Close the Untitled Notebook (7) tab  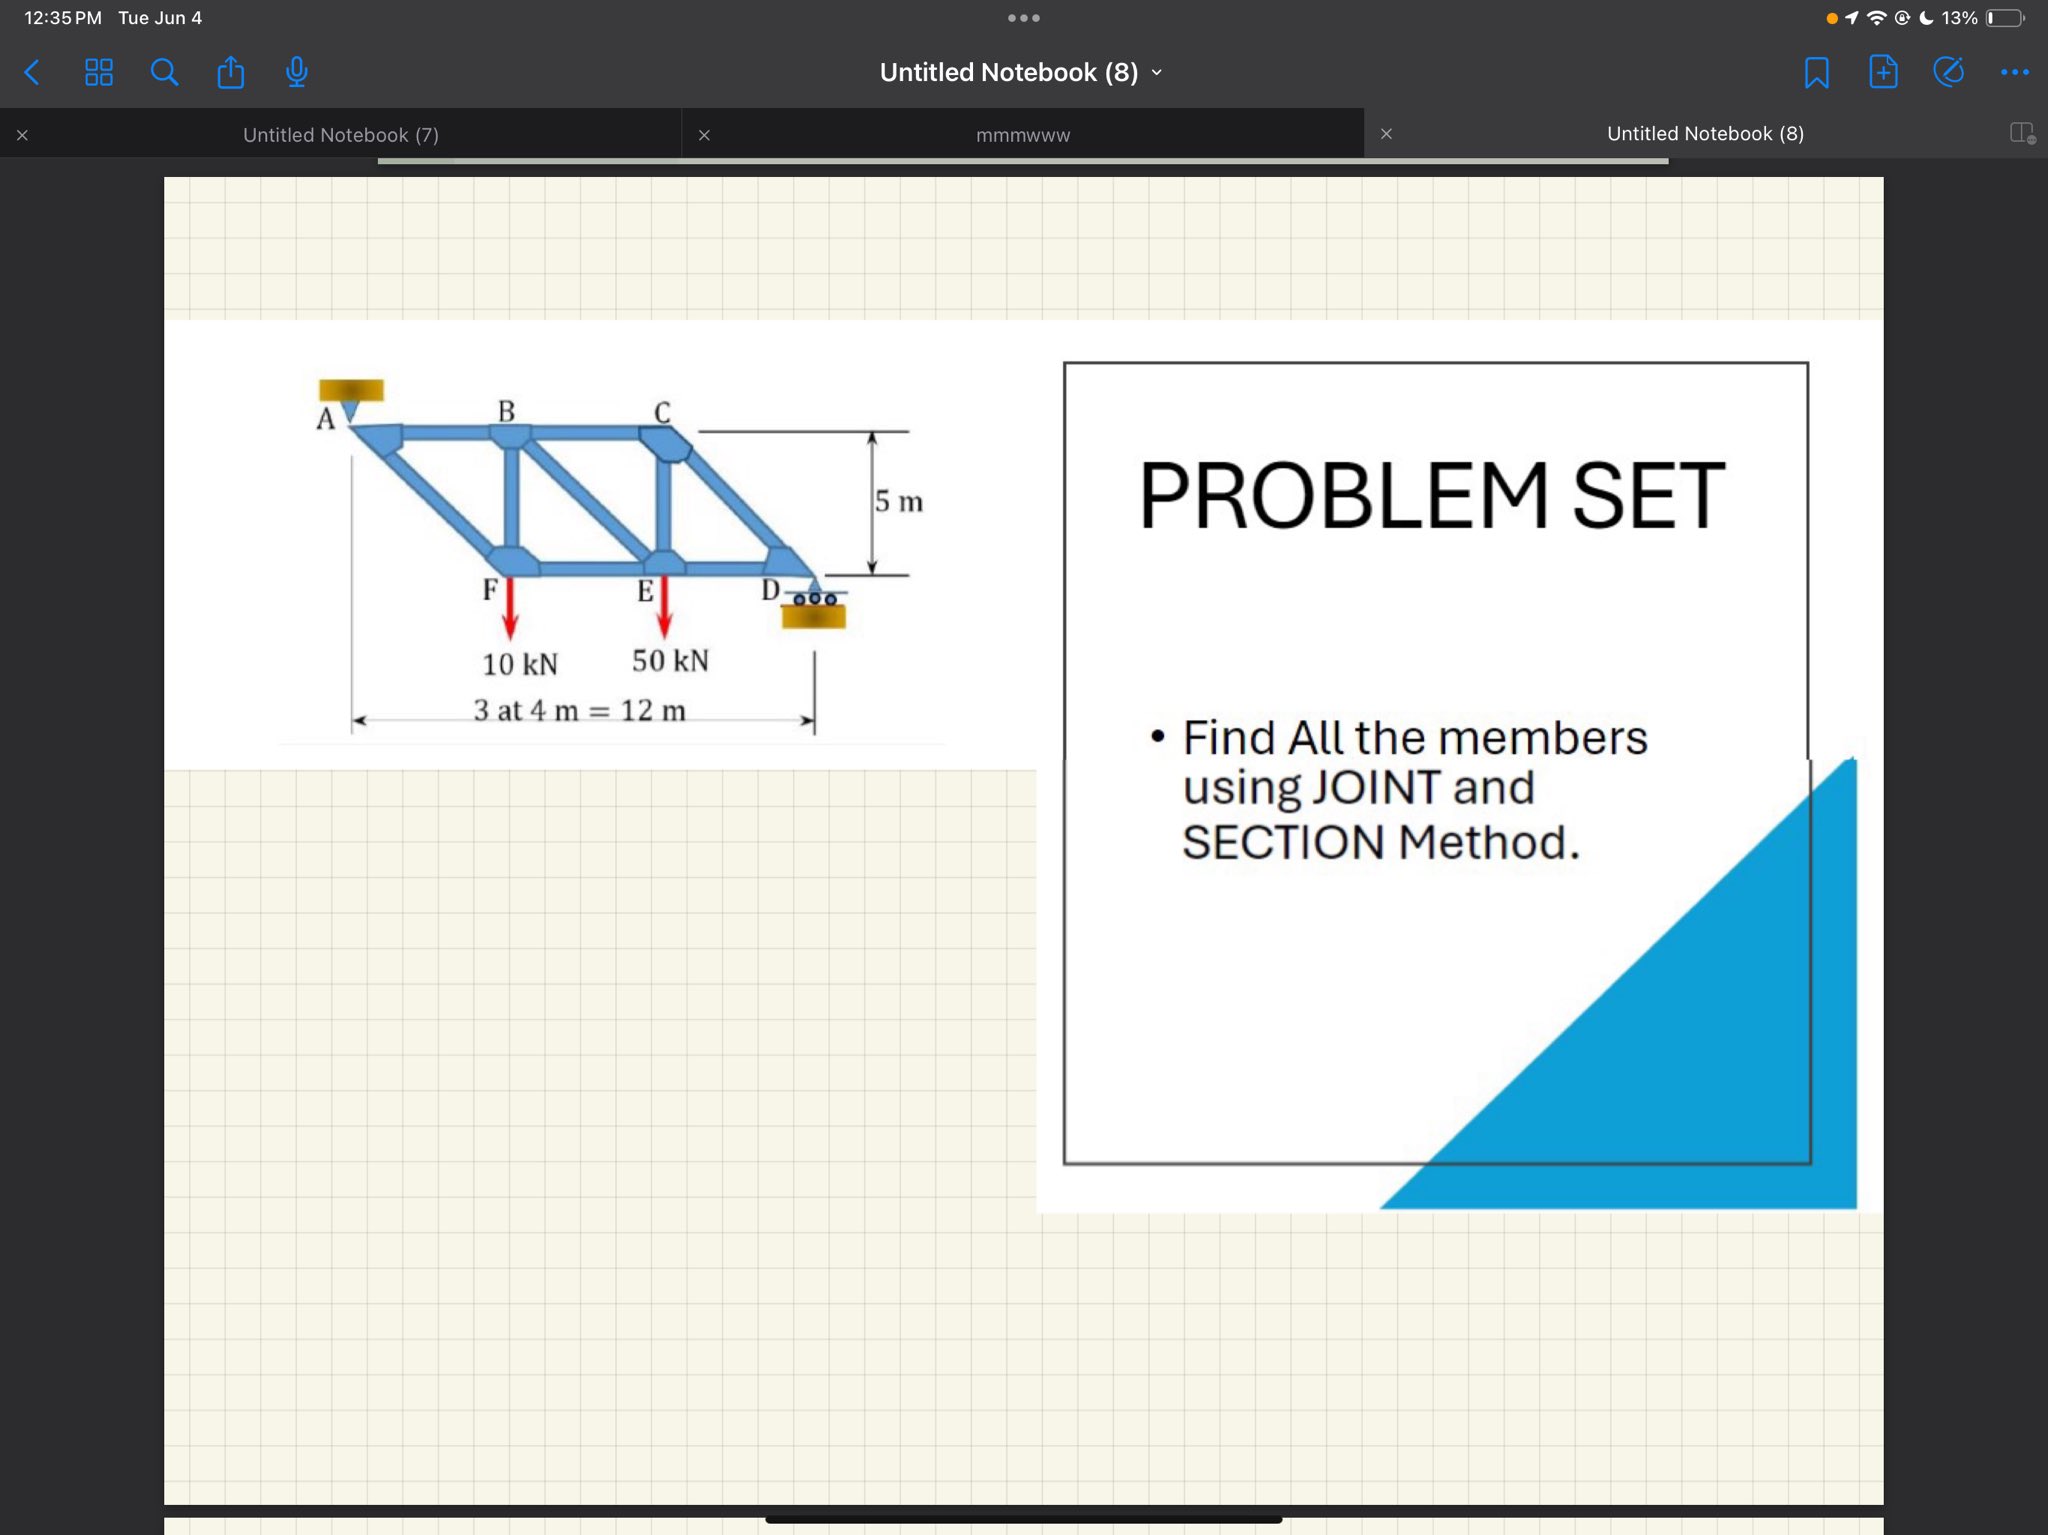coord(22,133)
